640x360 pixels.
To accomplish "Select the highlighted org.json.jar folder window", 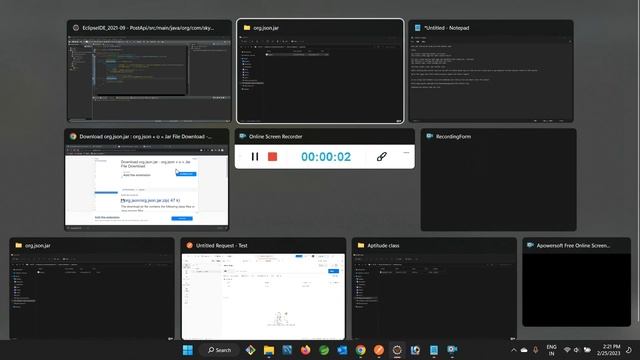I will (320, 71).
